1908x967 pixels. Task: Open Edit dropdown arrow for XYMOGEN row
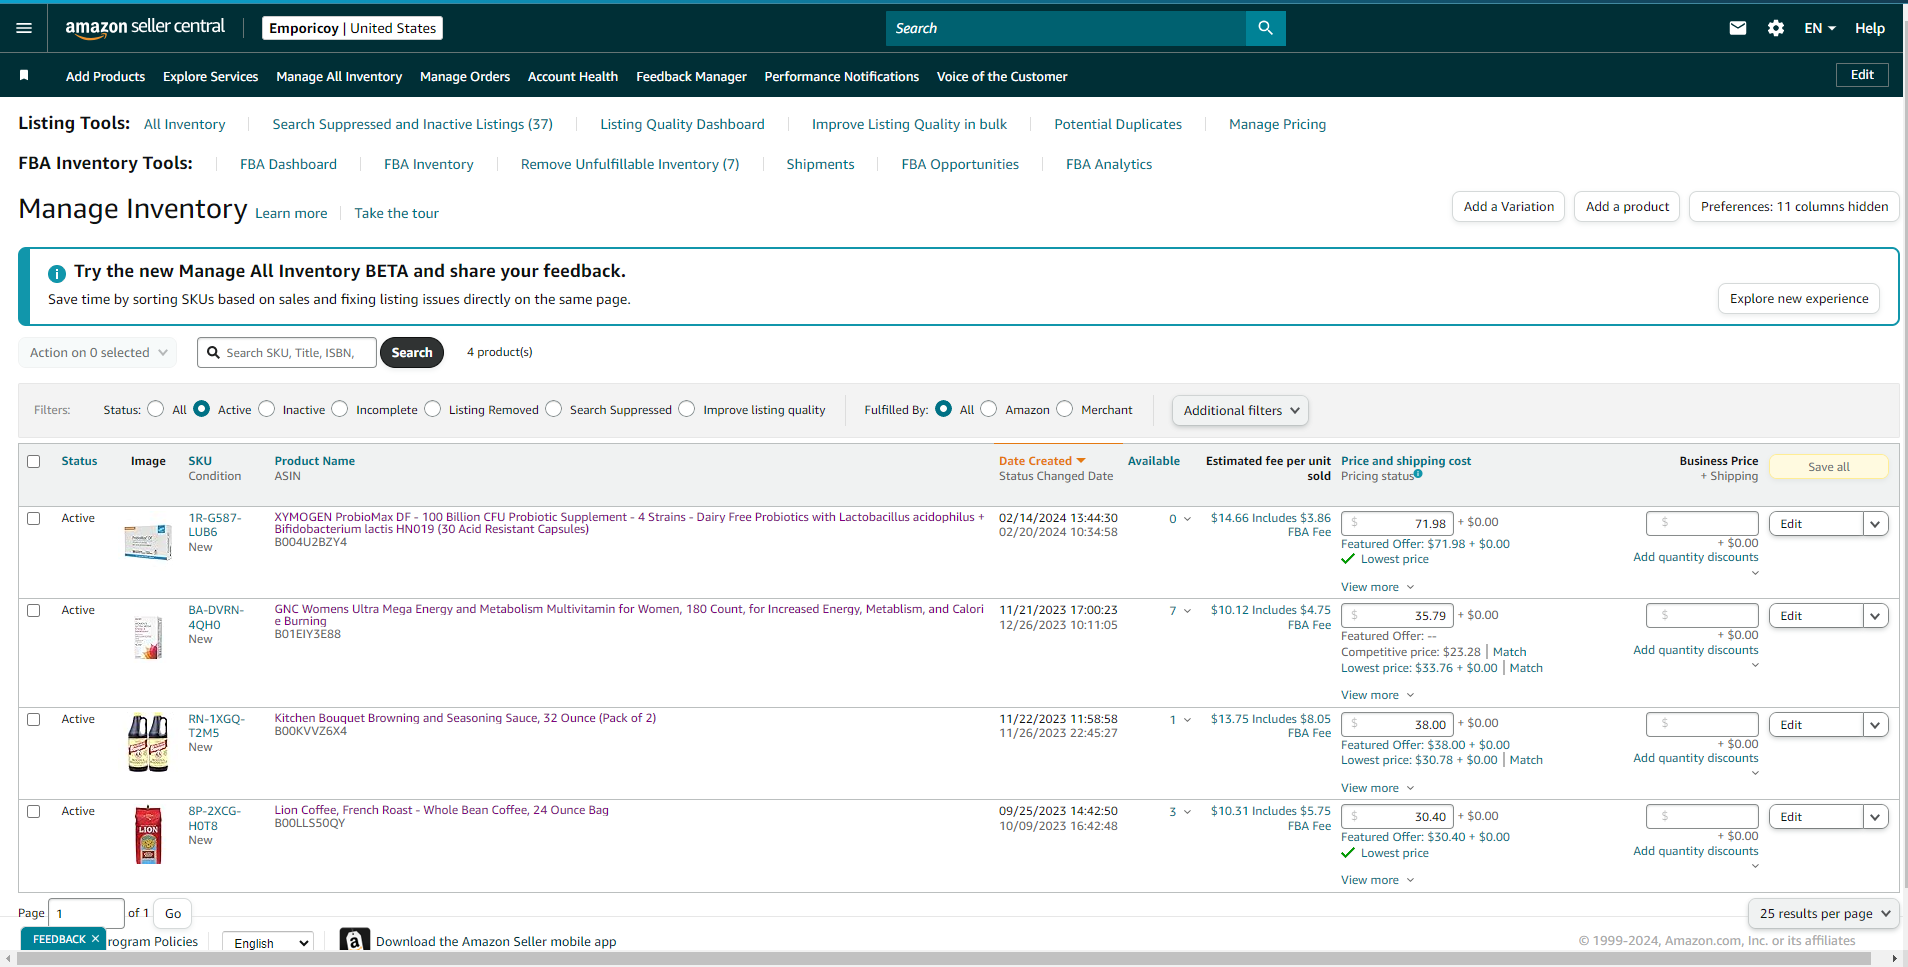click(1875, 524)
